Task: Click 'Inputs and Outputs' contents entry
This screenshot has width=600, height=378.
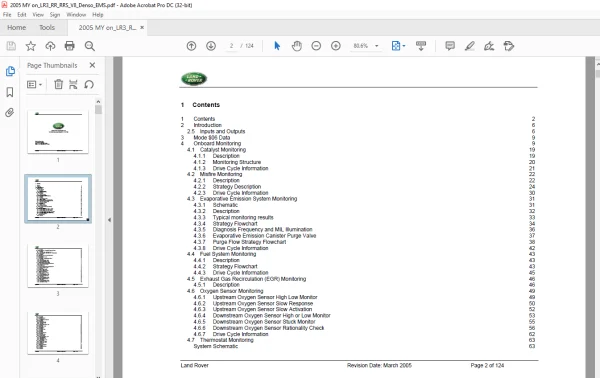Action: point(222,131)
